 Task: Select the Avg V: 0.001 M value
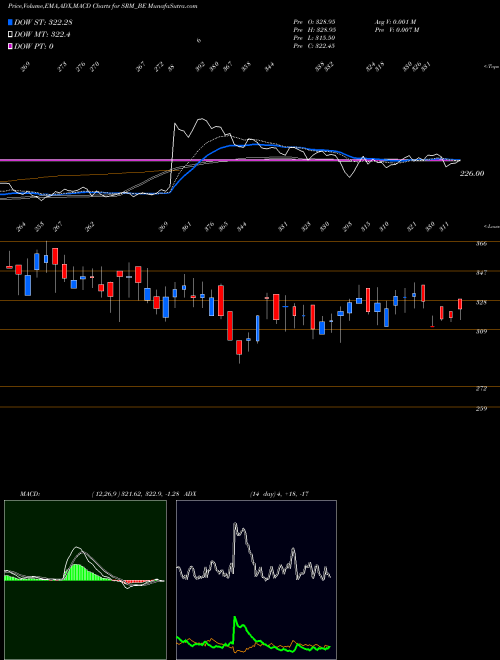[x=395, y=21]
